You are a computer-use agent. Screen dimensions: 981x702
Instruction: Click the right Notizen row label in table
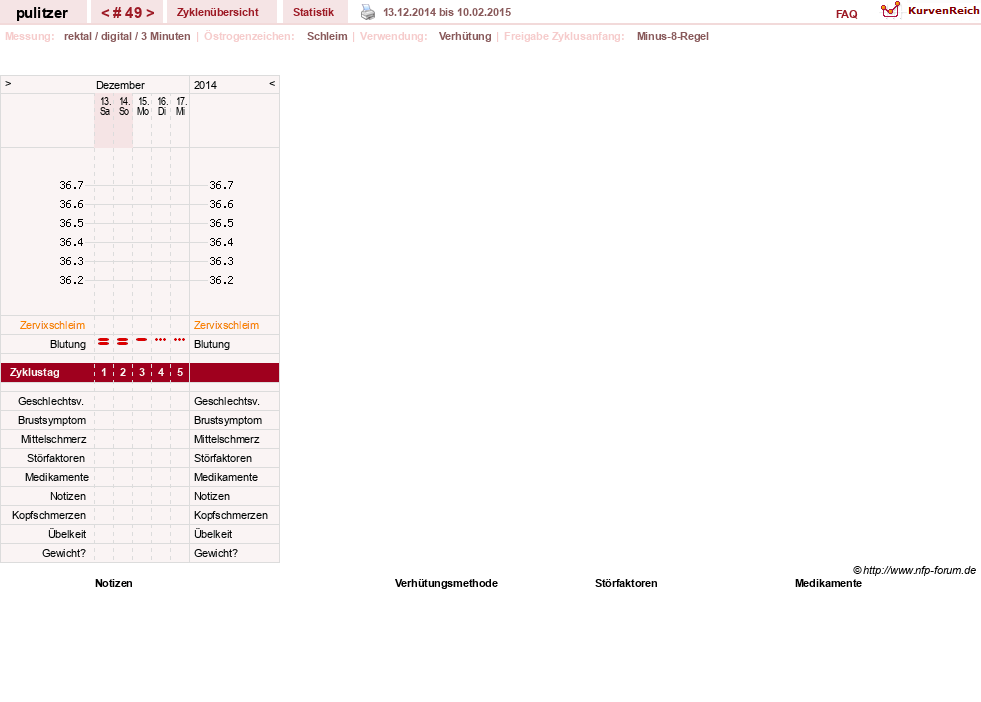click(211, 496)
